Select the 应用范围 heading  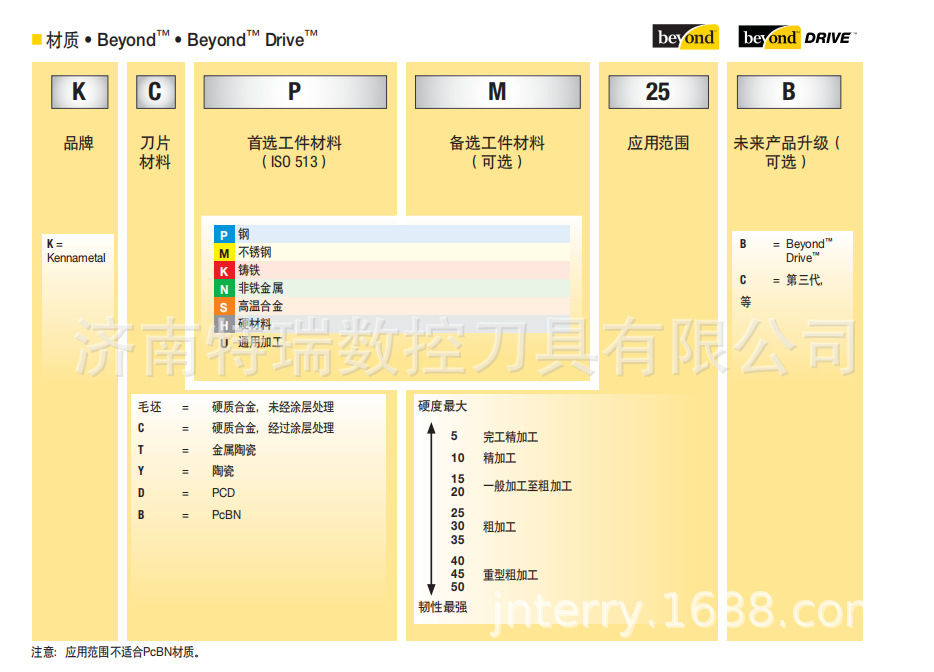(658, 143)
